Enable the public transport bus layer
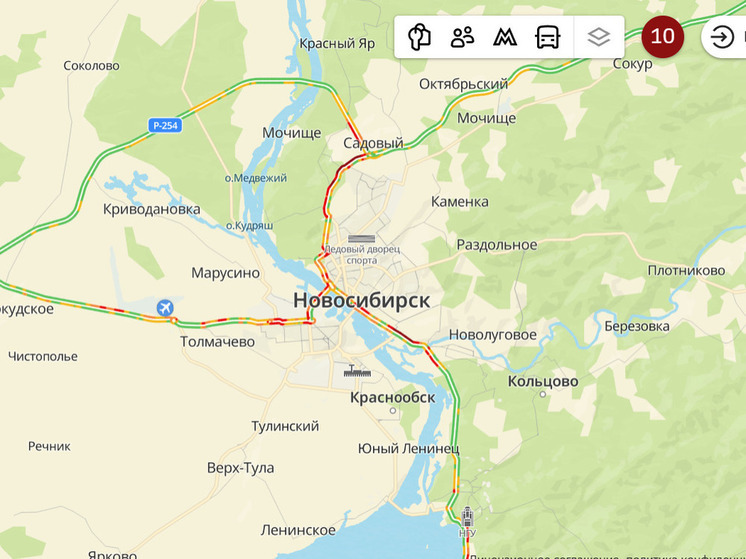This screenshot has height=559, width=746. [548, 37]
